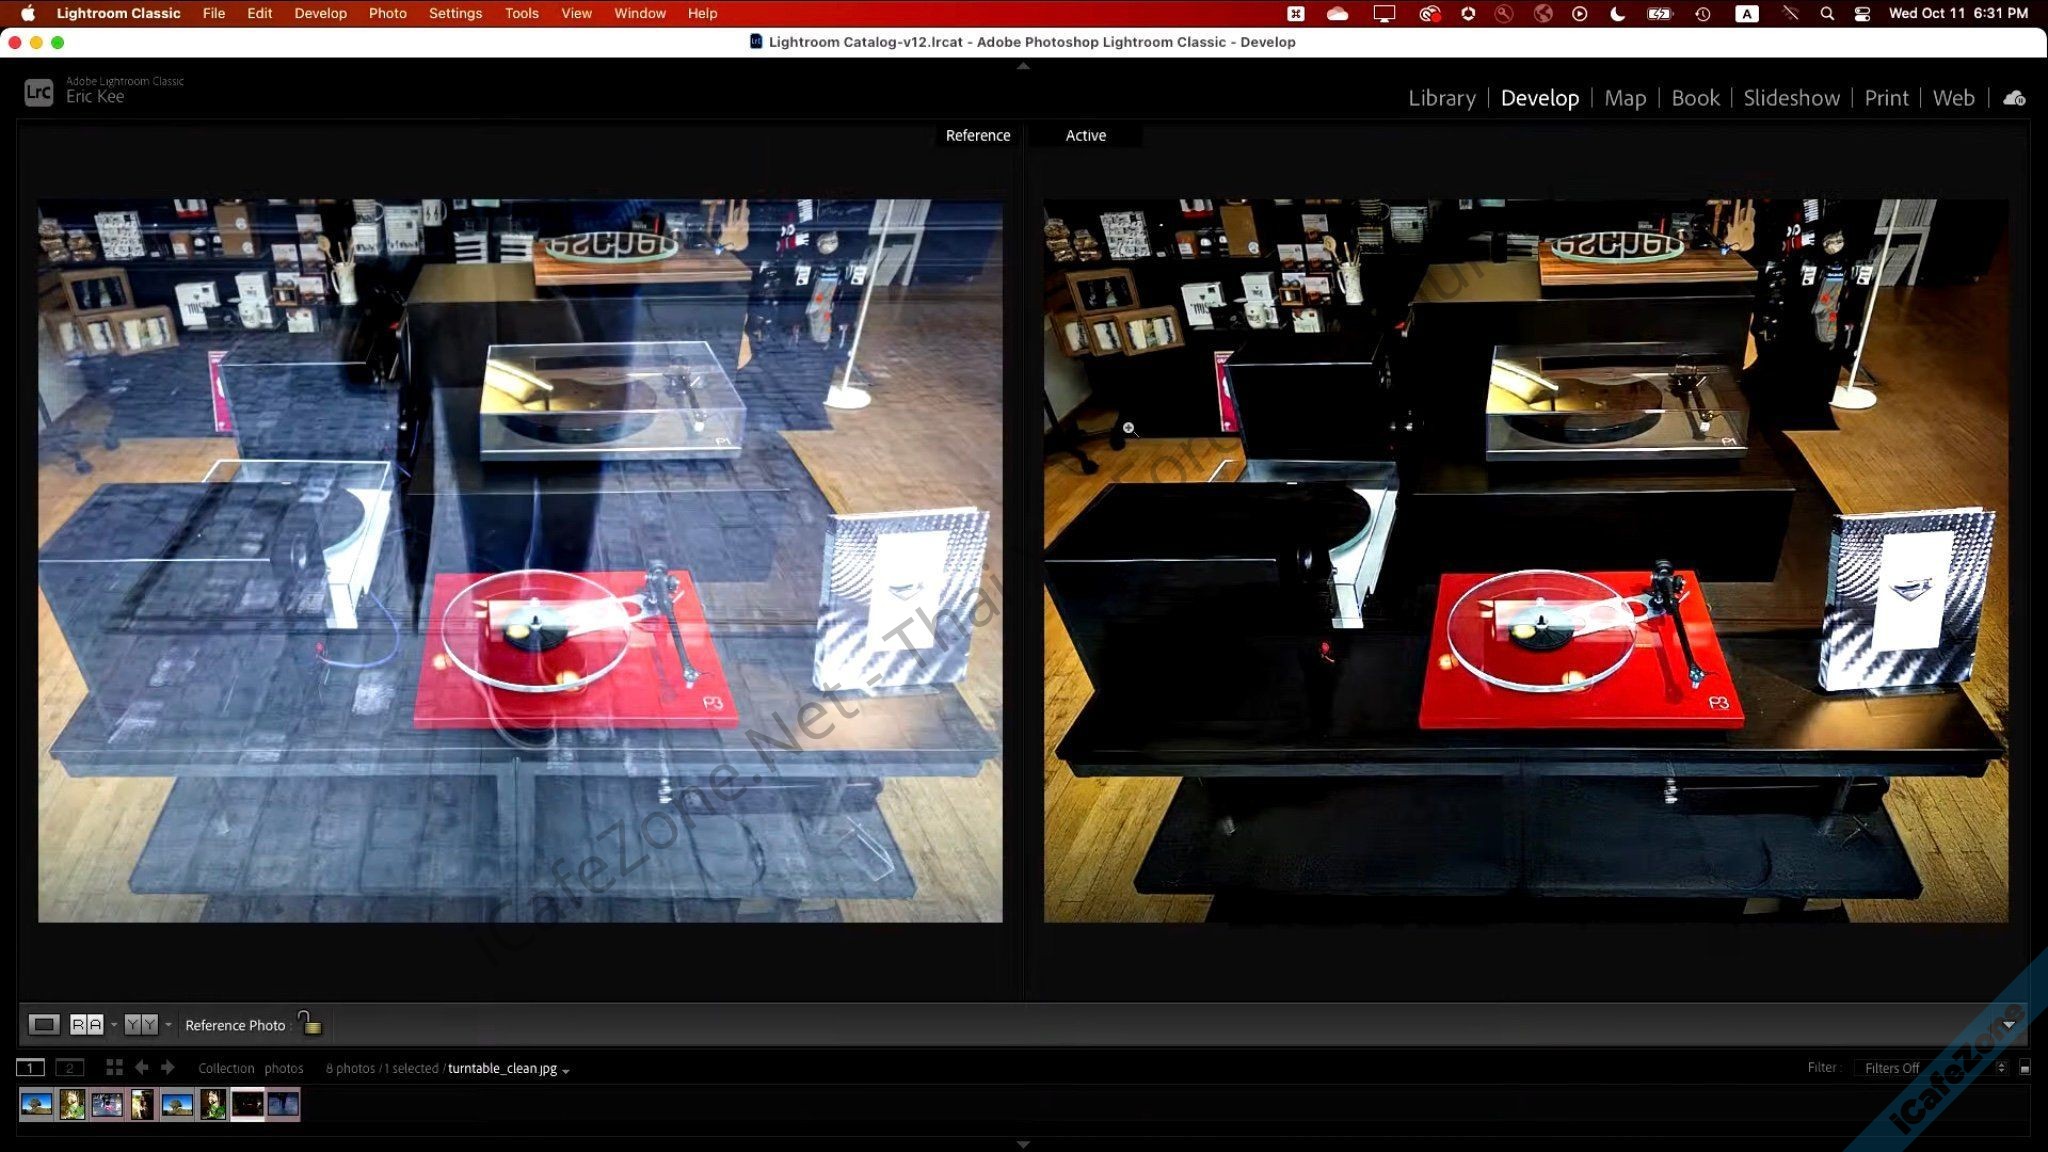Open macOS Spotlight search
Image resolution: width=2048 pixels, height=1152 pixels.
coord(1827,13)
